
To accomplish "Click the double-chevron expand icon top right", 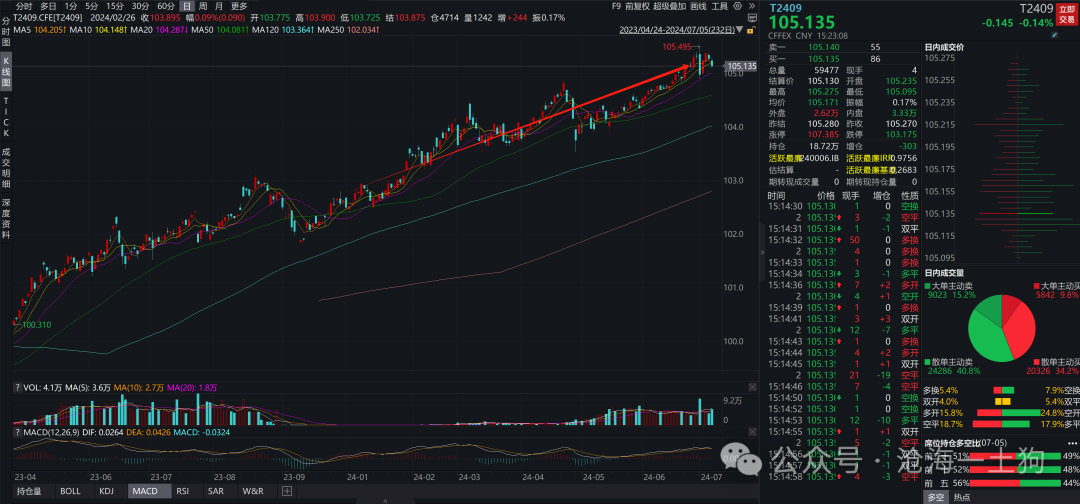I will [751, 6].
